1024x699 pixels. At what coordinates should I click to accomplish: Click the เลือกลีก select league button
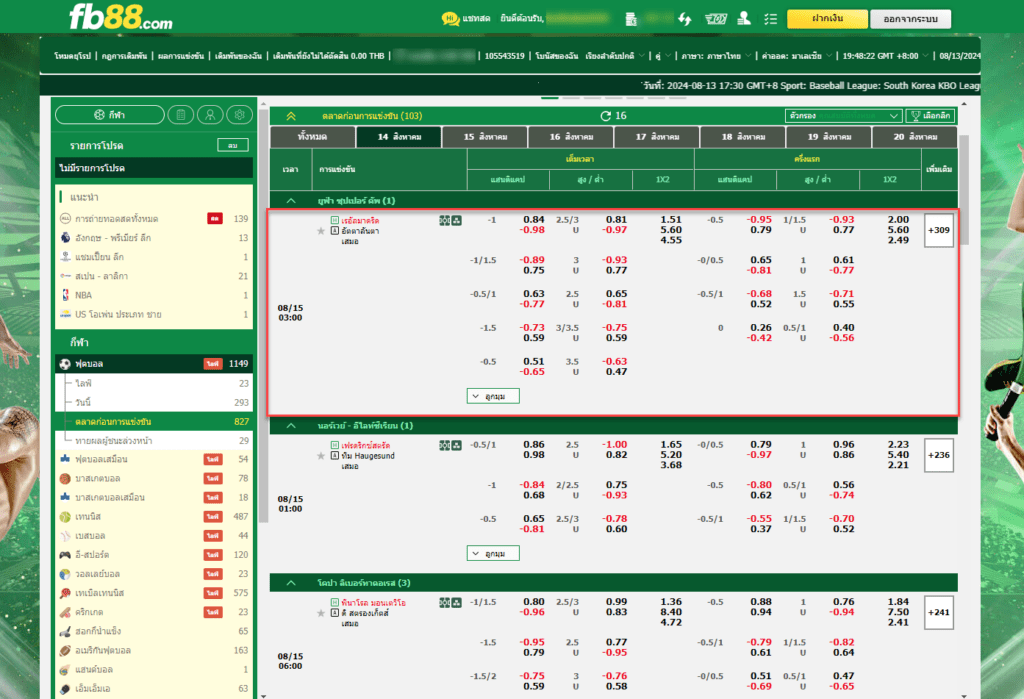click(x=930, y=116)
